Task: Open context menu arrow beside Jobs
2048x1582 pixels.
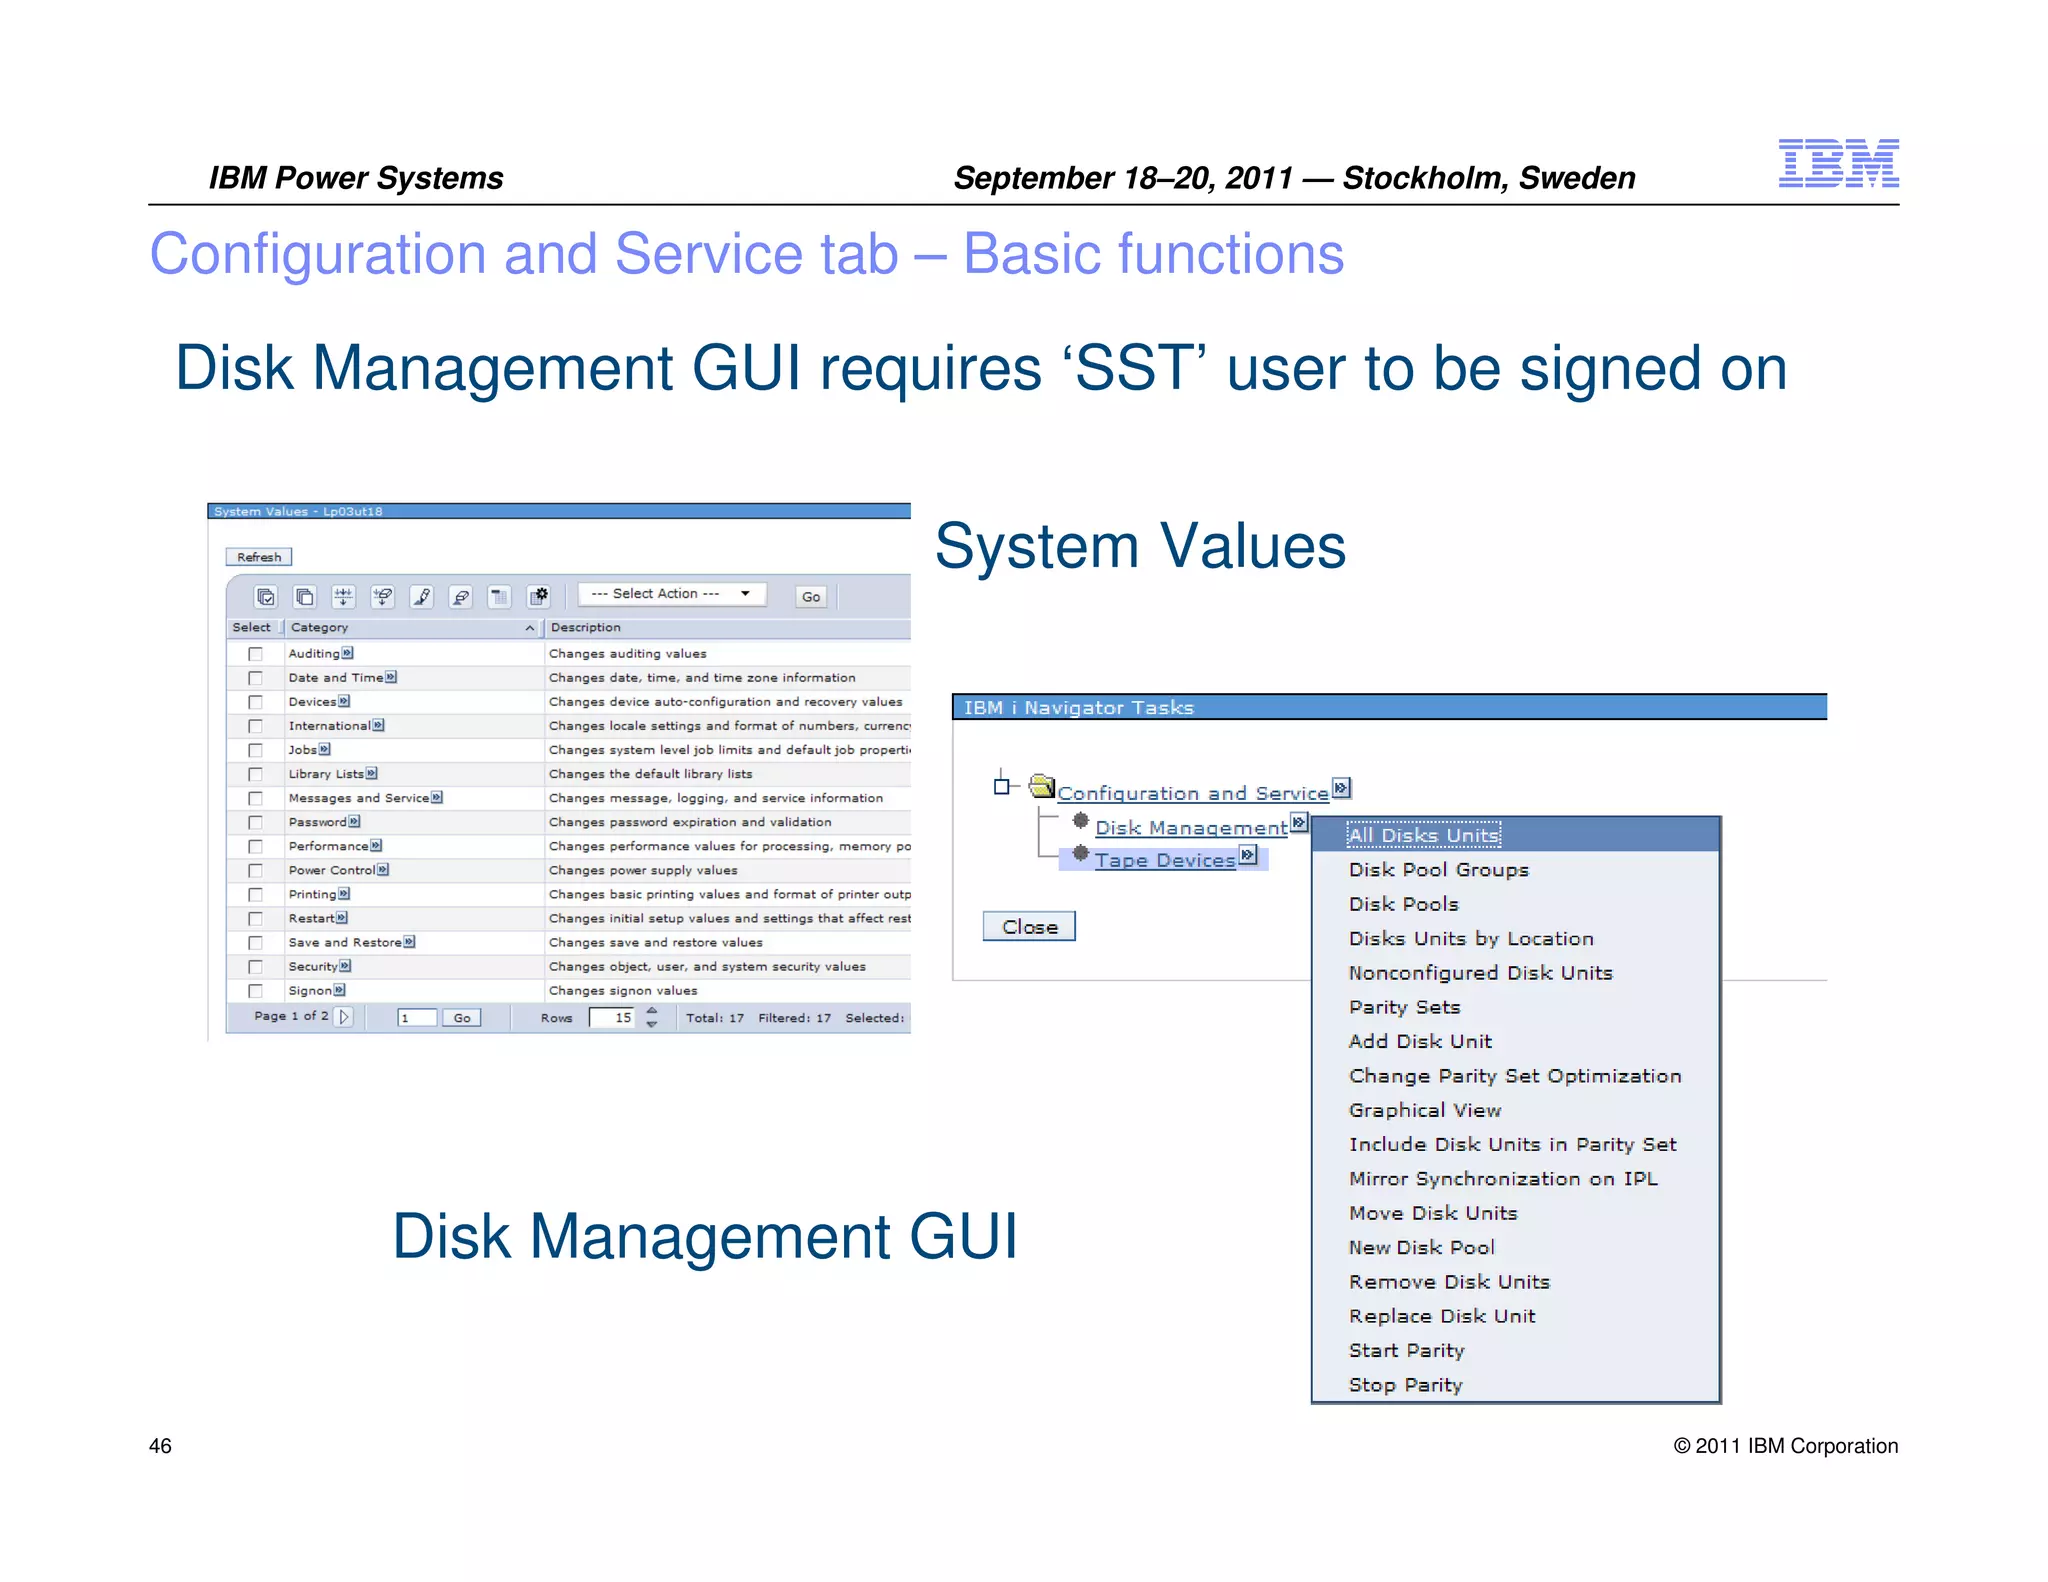Action: [324, 749]
